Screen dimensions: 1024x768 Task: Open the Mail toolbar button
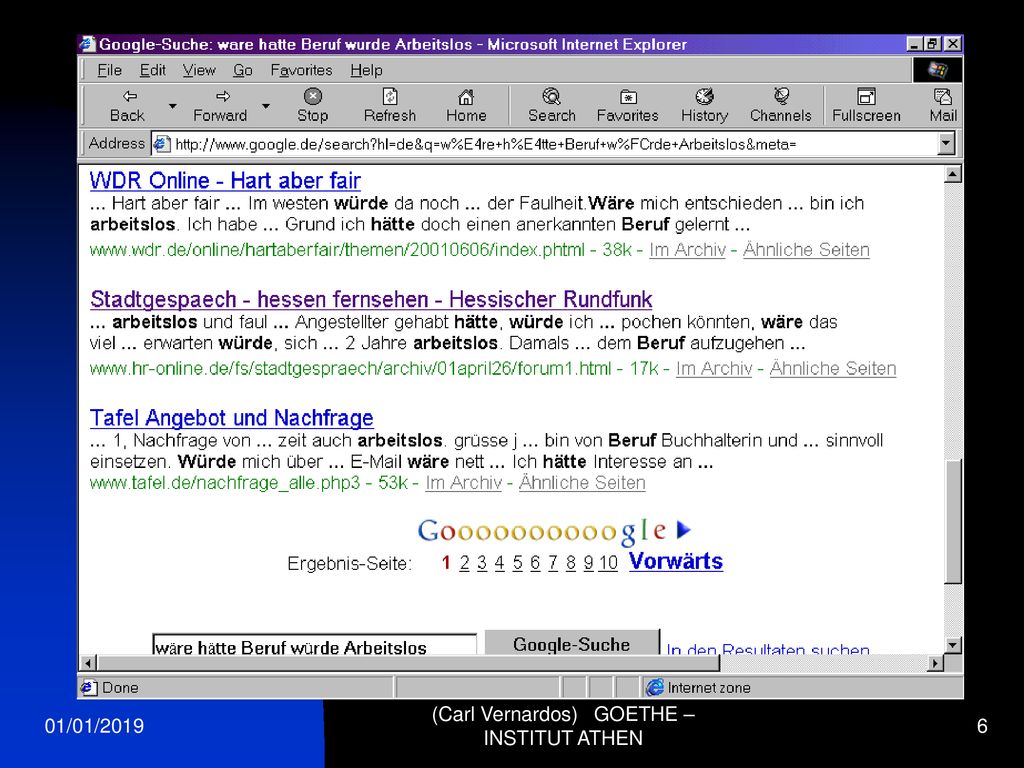coord(942,105)
